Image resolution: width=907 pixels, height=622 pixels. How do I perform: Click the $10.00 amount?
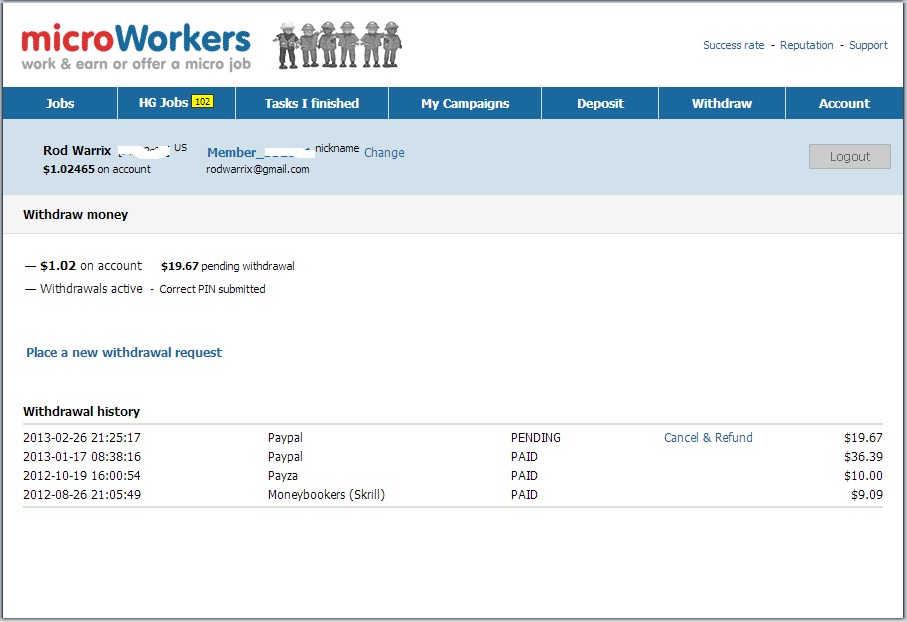point(863,476)
